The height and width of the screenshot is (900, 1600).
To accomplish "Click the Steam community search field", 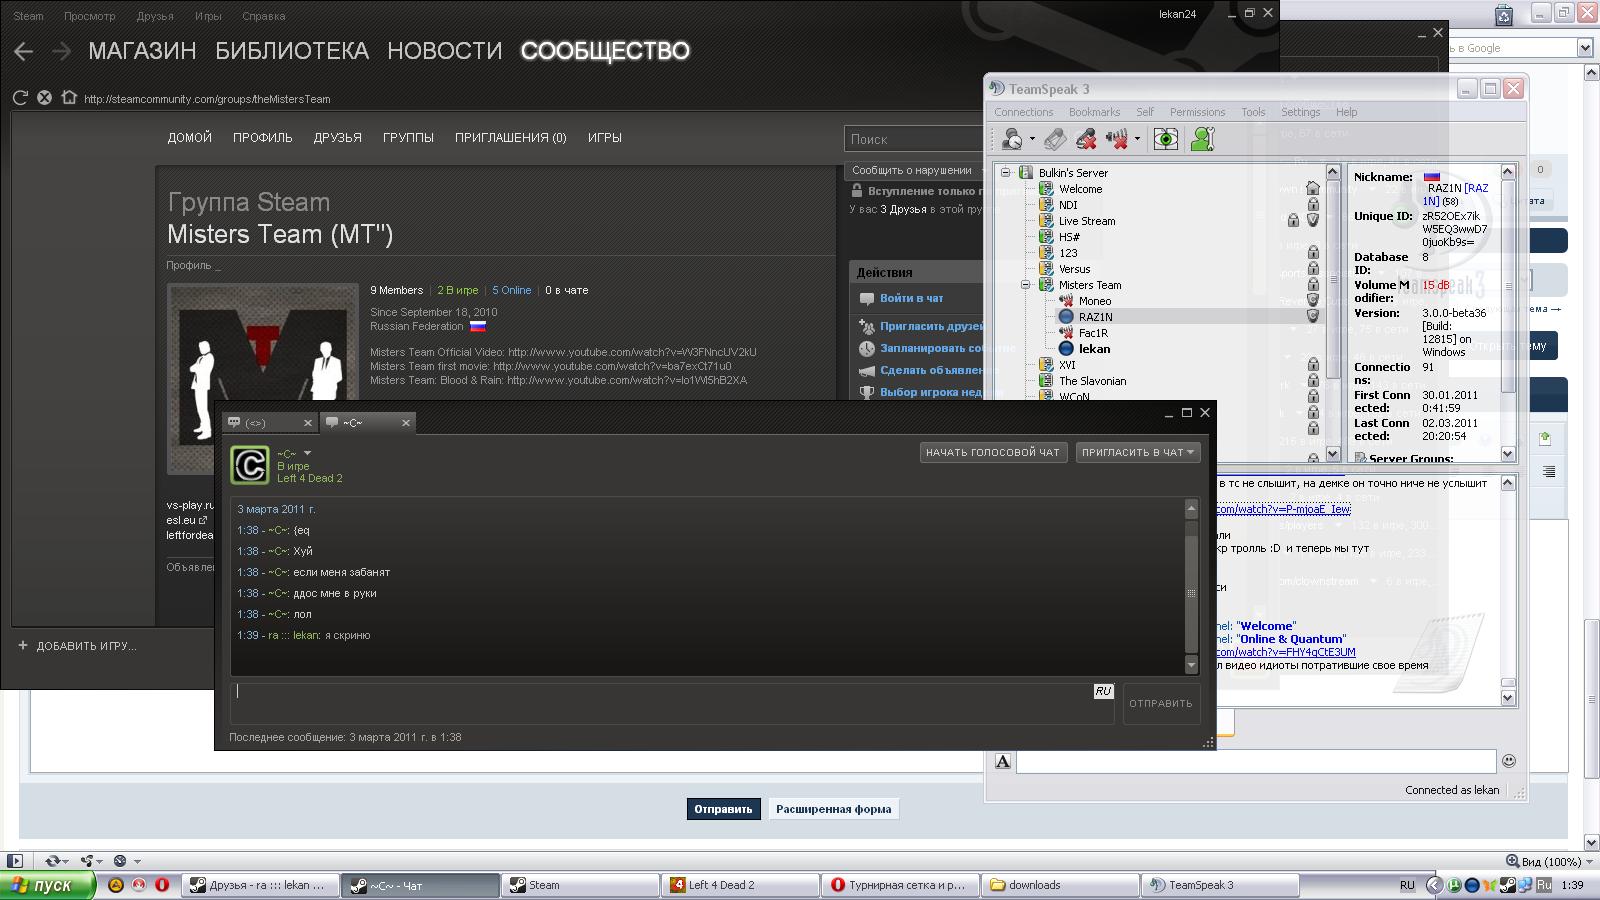I will [914, 139].
